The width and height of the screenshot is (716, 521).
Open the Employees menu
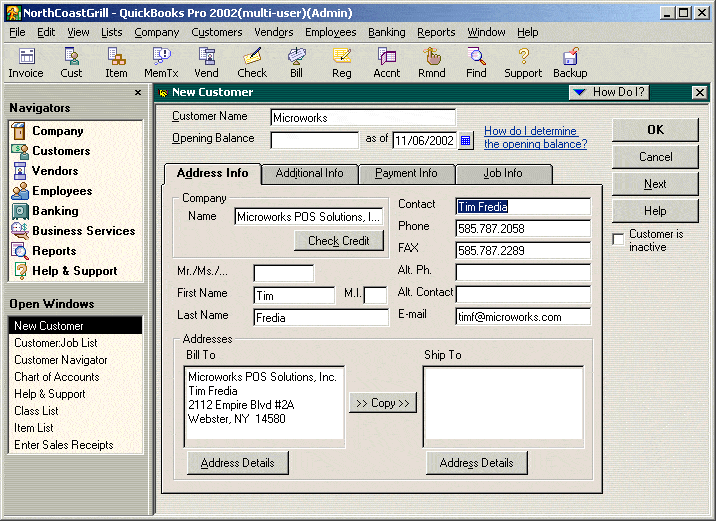331,32
